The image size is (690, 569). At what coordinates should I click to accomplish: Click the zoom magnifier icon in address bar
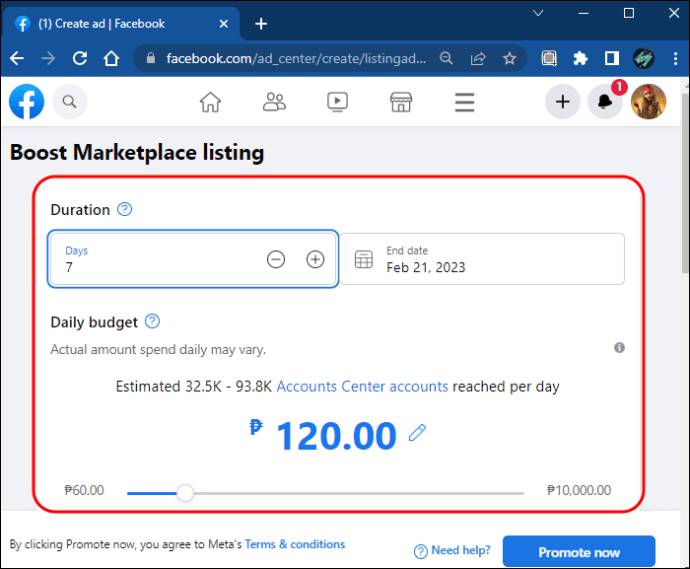pos(446,58)
